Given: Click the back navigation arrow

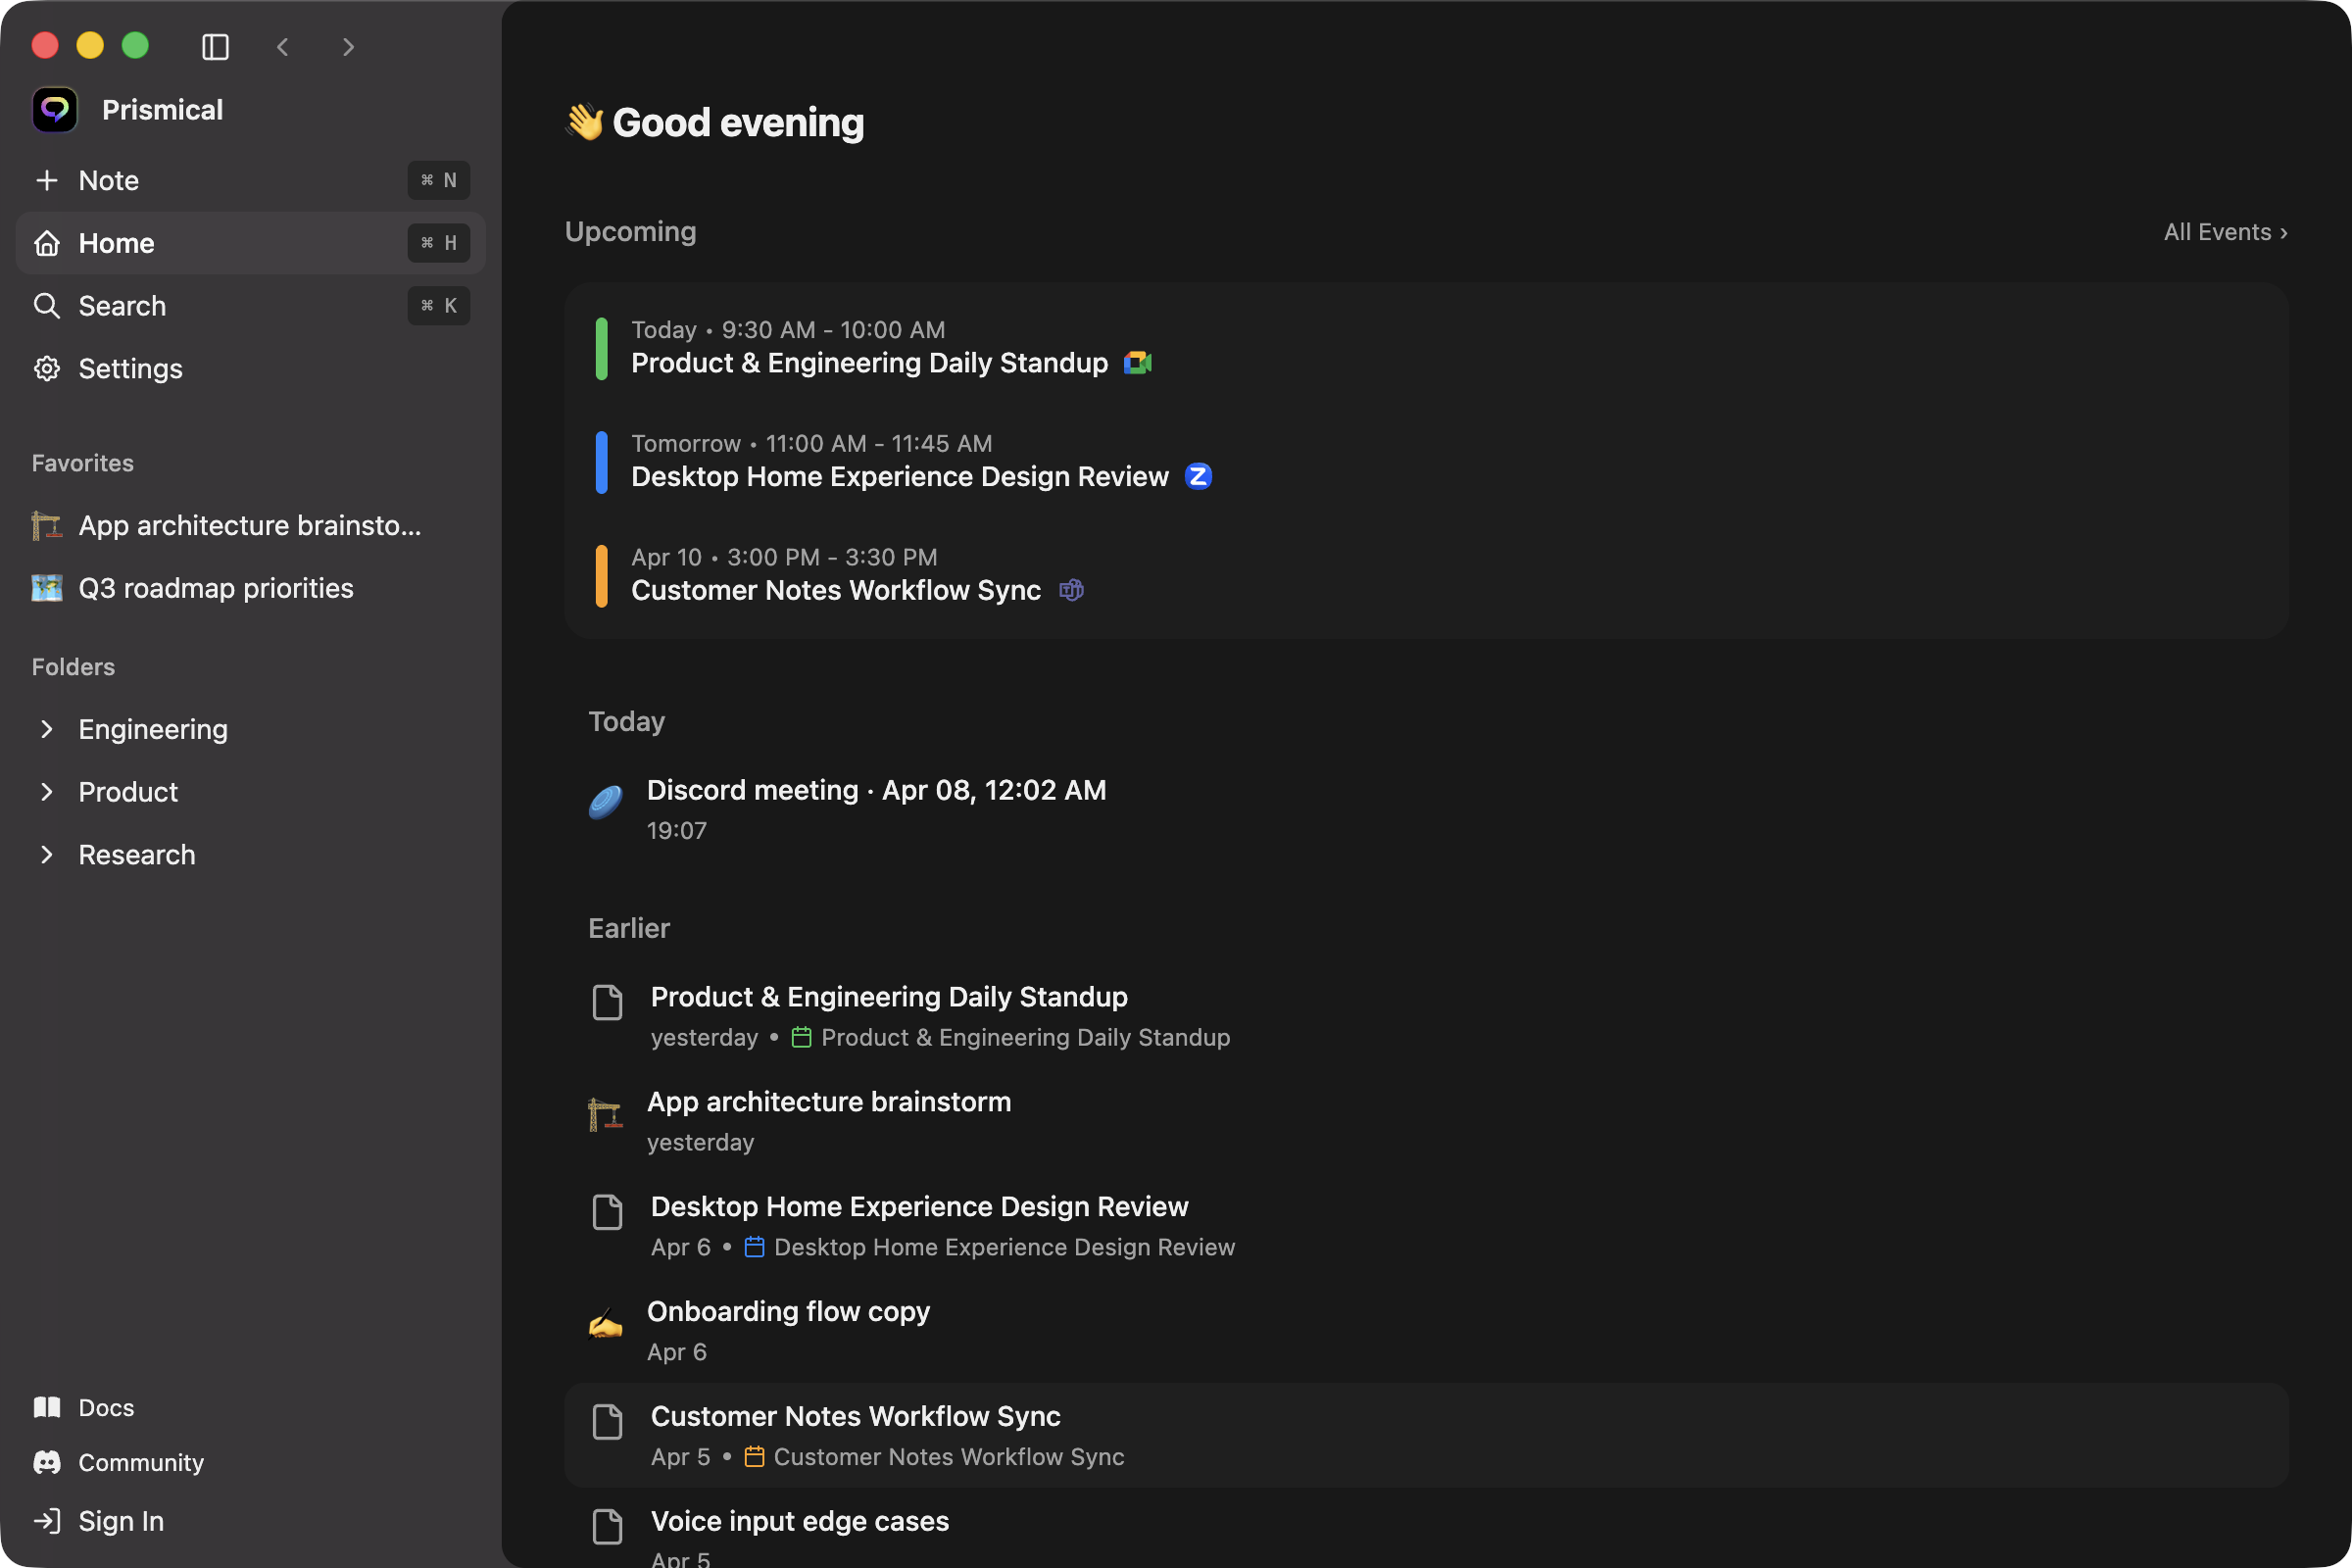Looking at the screenshot, I should (x=283, y=47).
